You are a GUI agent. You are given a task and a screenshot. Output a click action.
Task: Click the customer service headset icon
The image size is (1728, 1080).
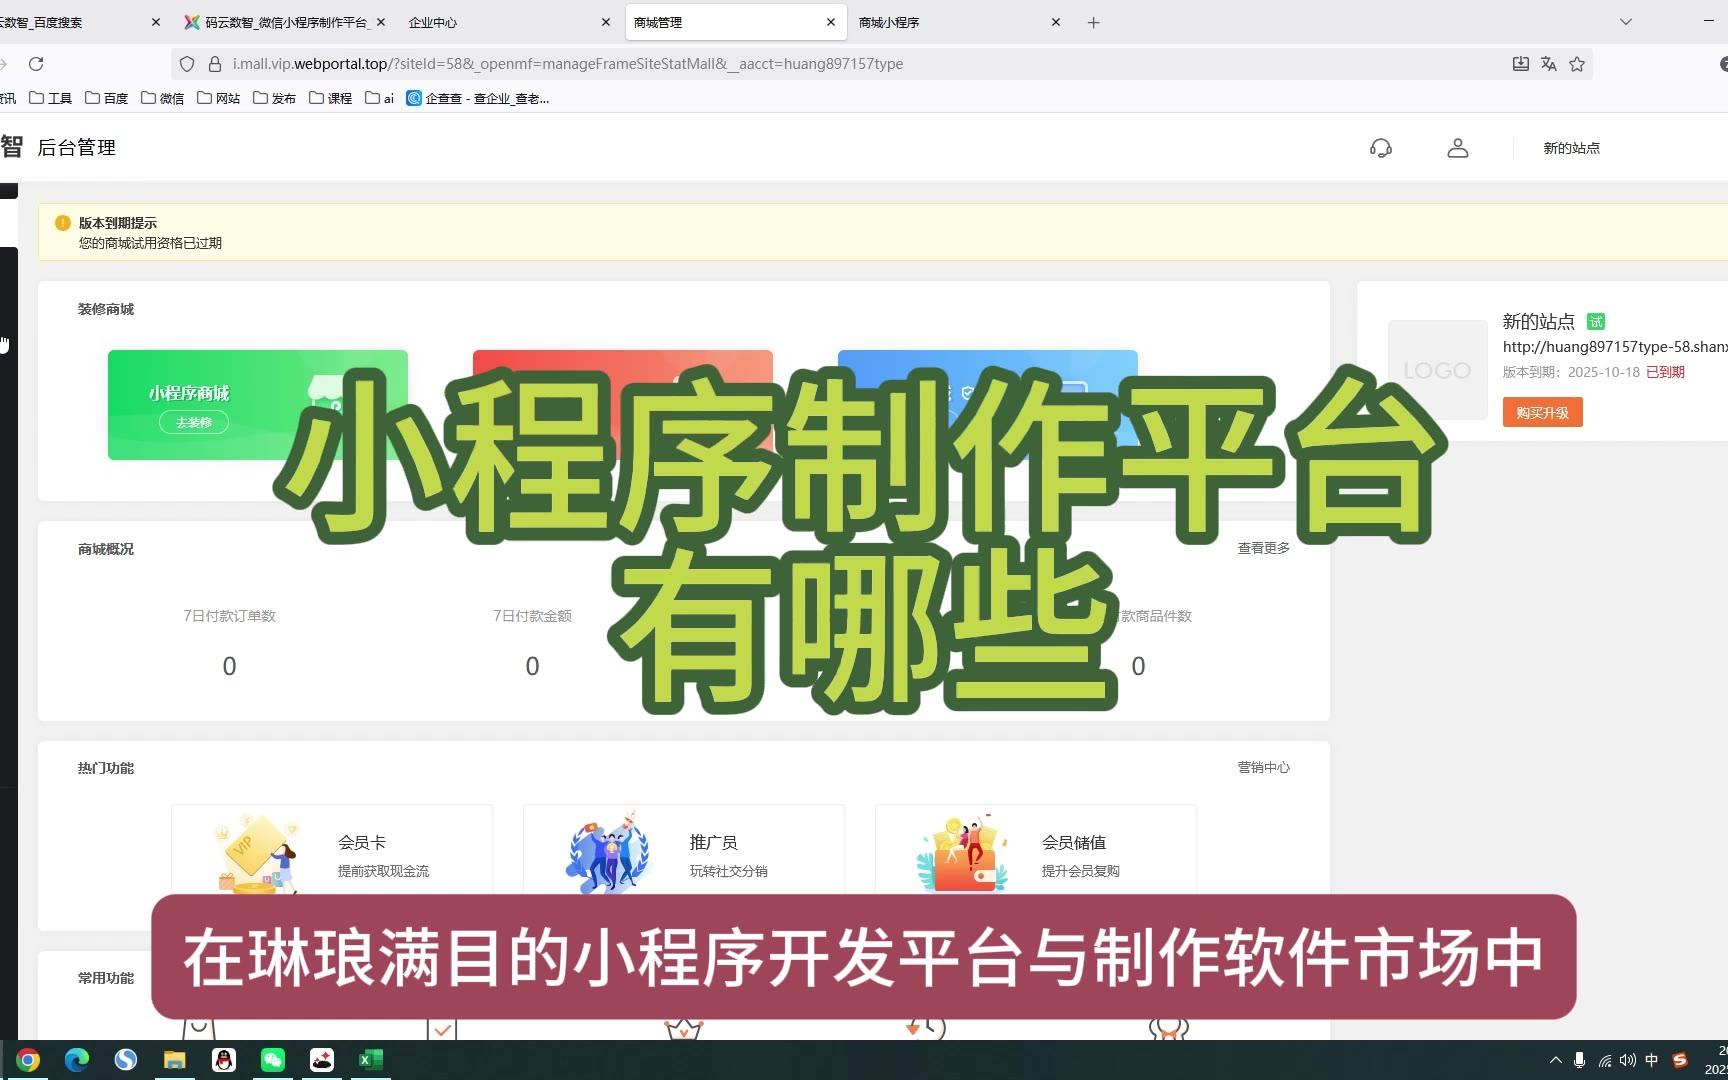click(x=1380, y=148)
